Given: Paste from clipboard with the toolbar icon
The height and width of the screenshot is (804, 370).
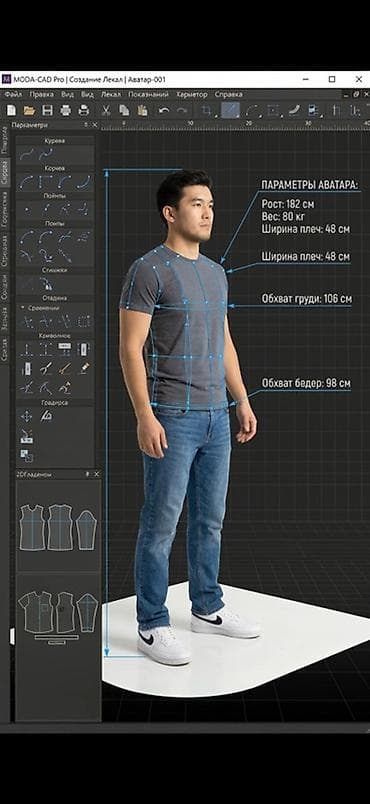Looking at the screenshot, I should [142, 110].
